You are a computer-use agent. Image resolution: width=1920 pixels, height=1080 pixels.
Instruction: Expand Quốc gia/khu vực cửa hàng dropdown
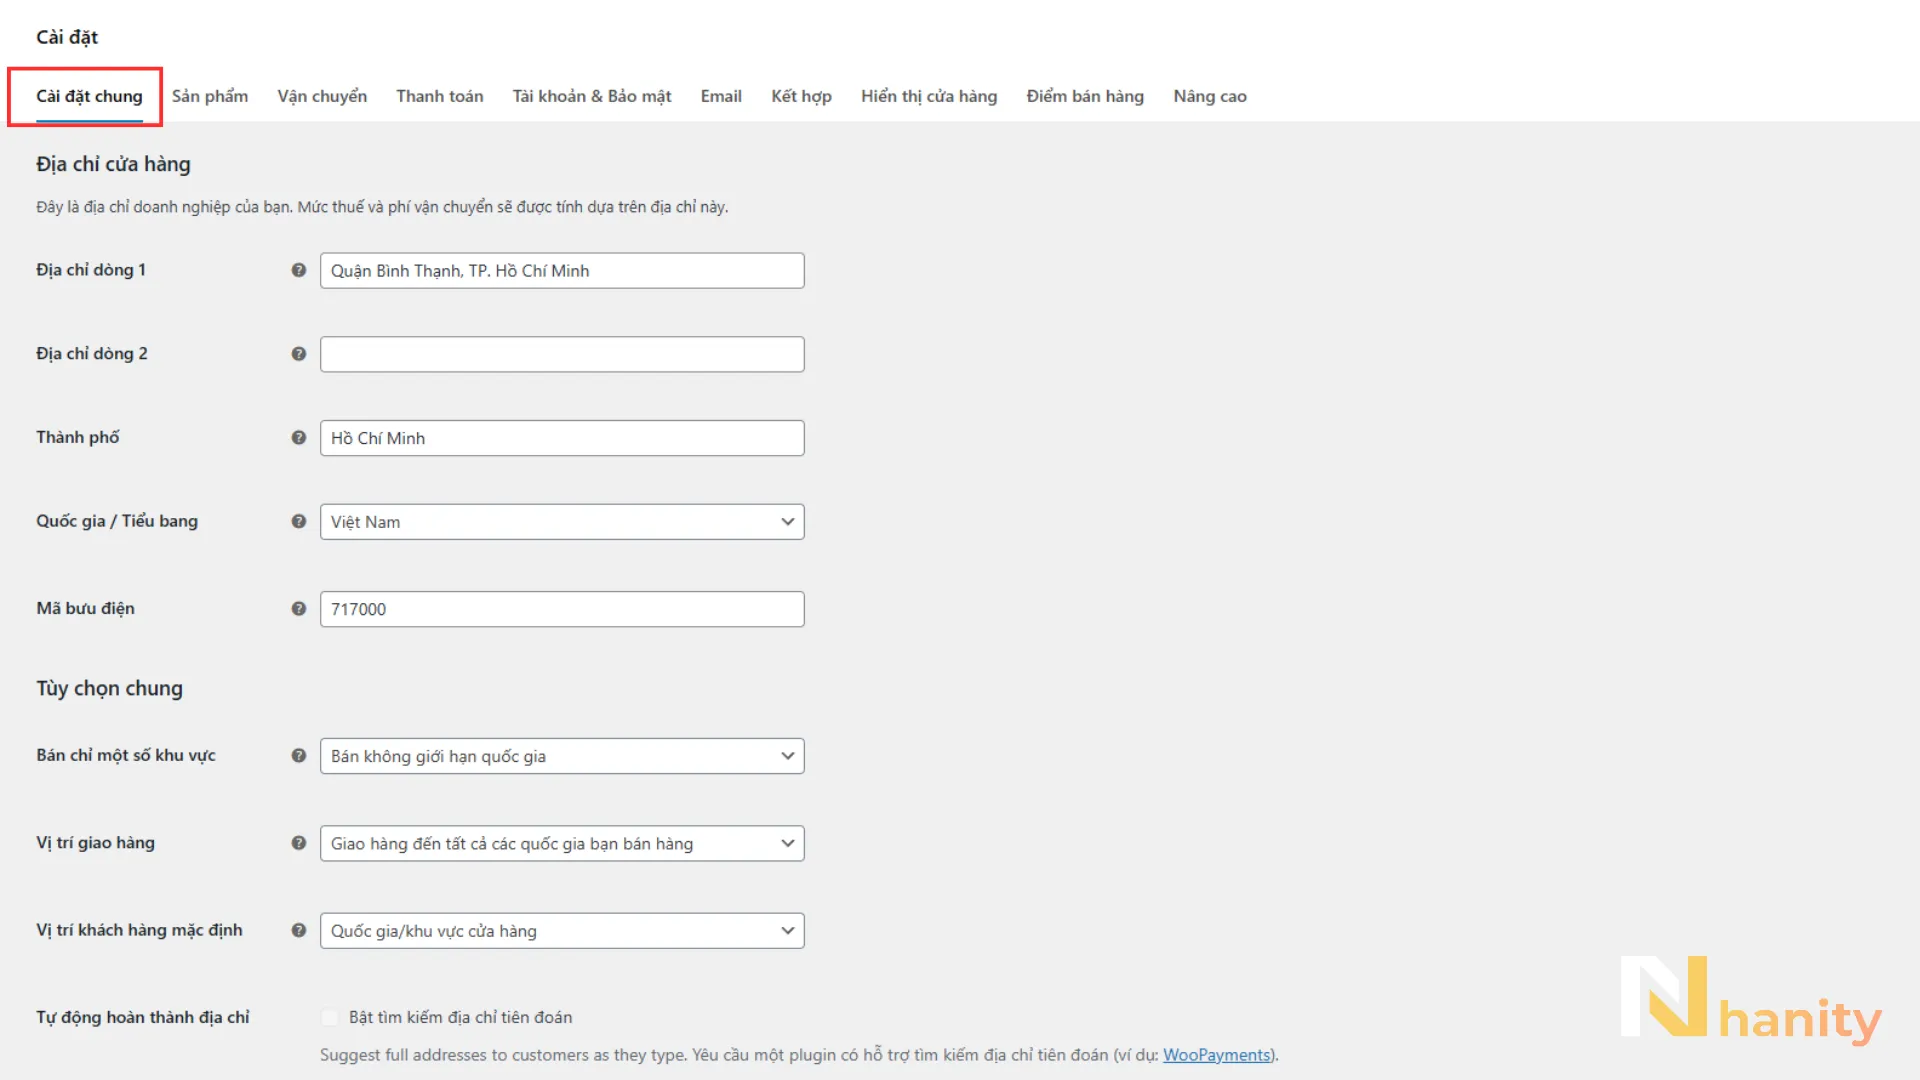[562, 931]
